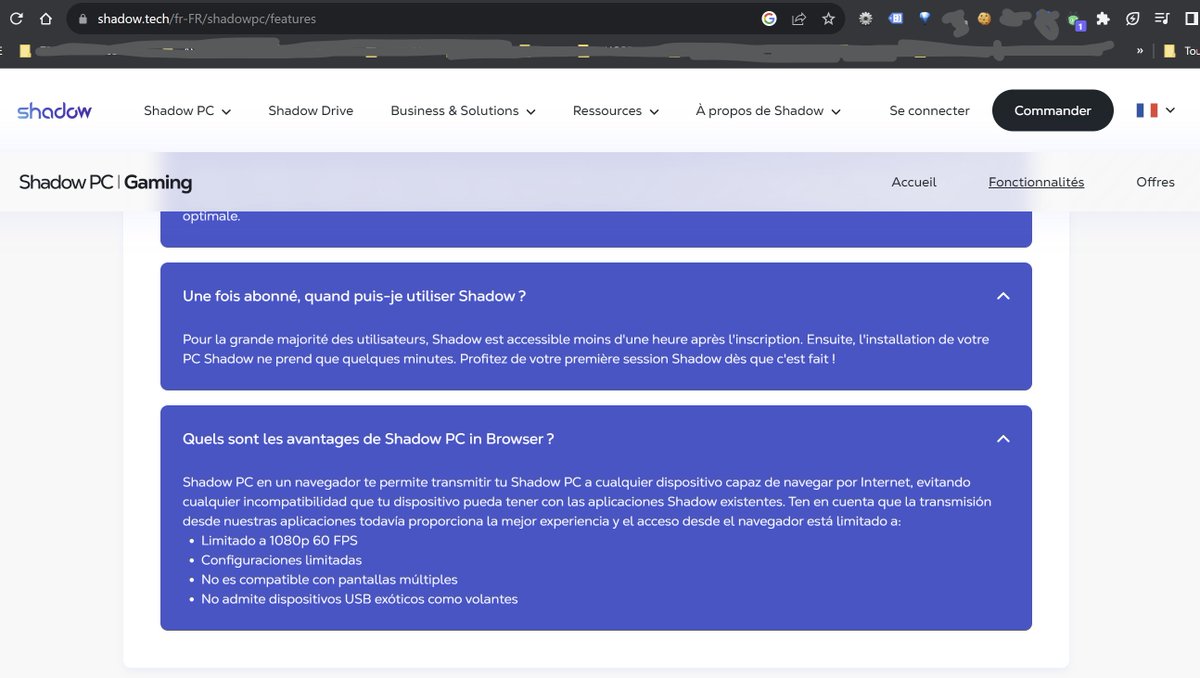
Task: Collapse the 'Une fois abonné' question chevron
Action: 1003,296
